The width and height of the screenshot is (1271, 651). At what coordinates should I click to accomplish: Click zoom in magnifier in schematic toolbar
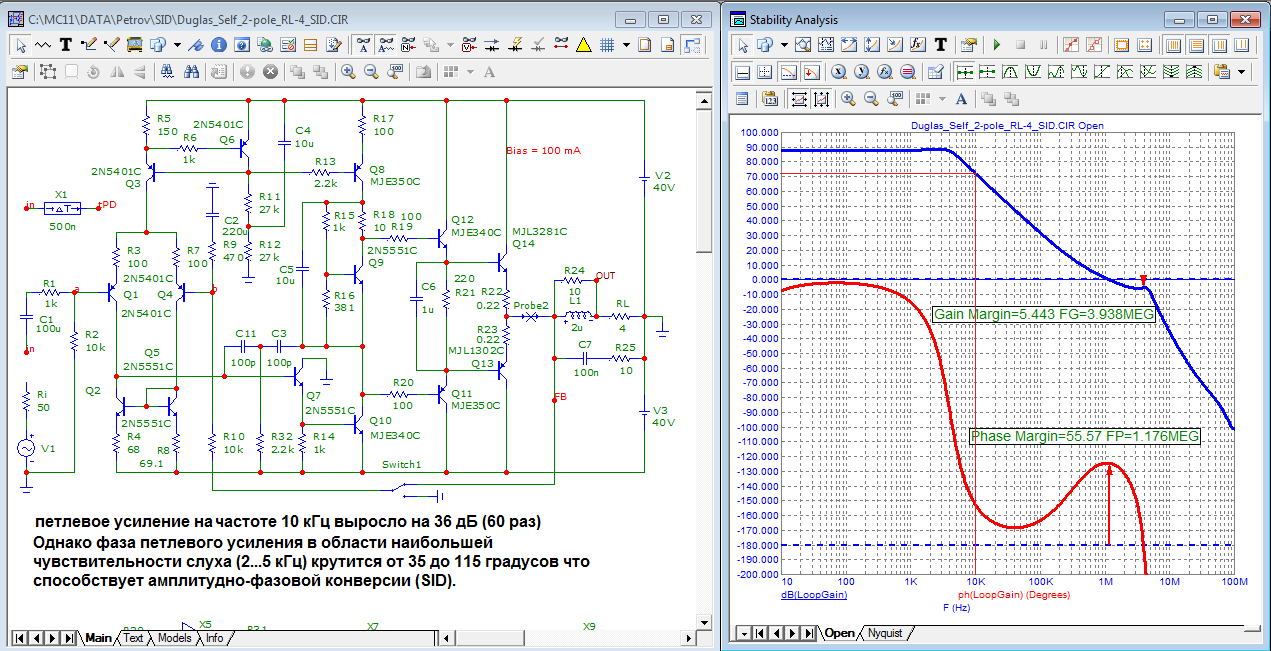coord(348,72)
